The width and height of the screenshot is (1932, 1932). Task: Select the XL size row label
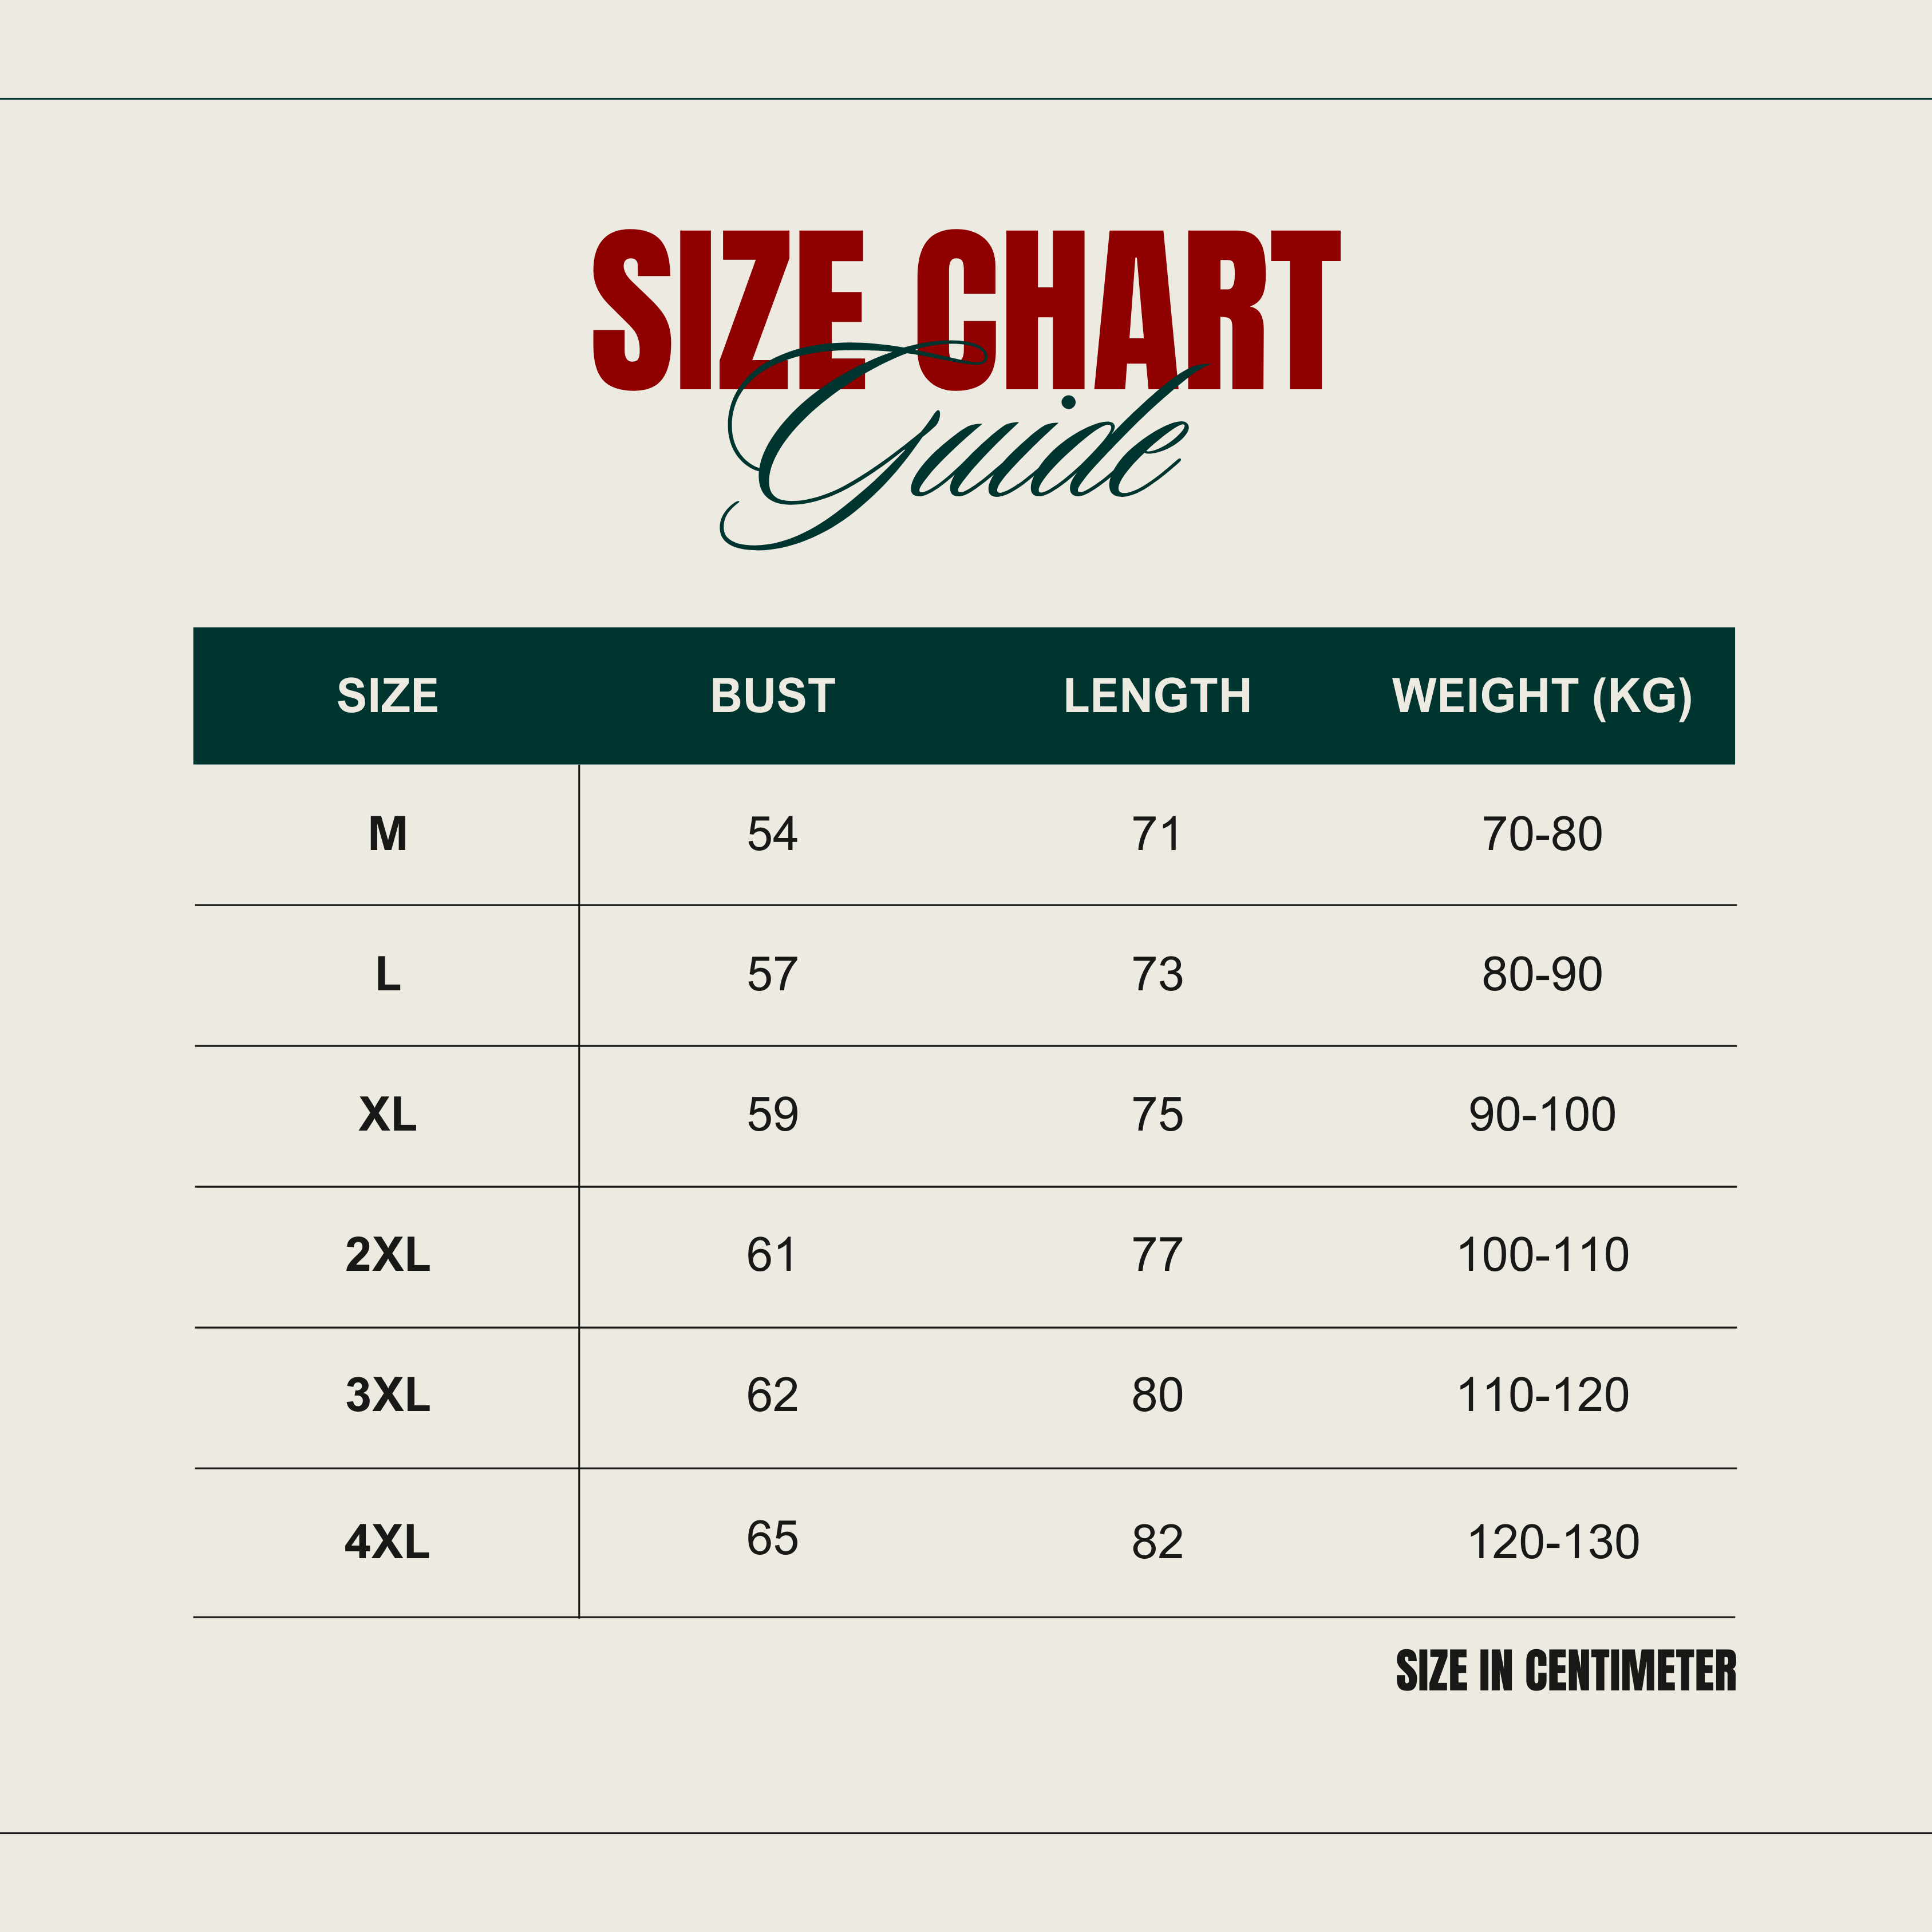[387, 1114]
